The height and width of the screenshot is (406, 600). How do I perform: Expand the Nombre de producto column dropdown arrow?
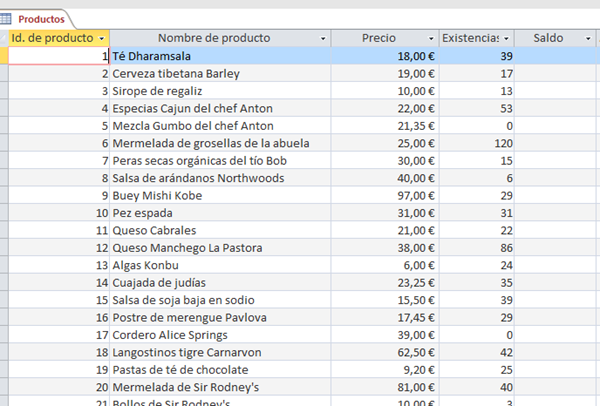323,38
